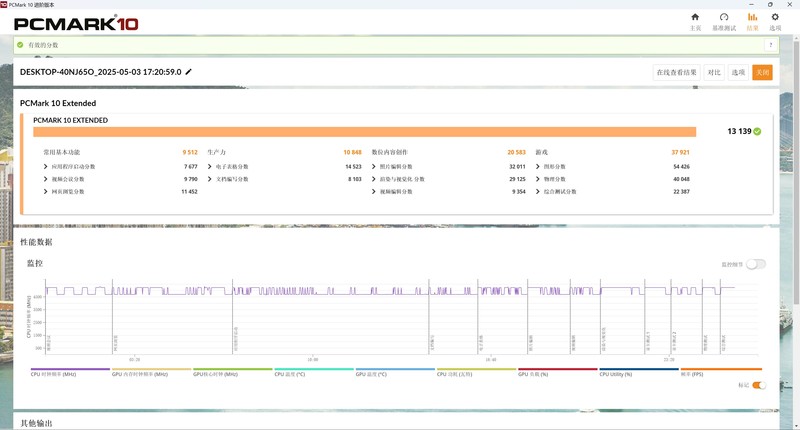Expand the 应用程序启动分数 row

[x=45, y=166]
